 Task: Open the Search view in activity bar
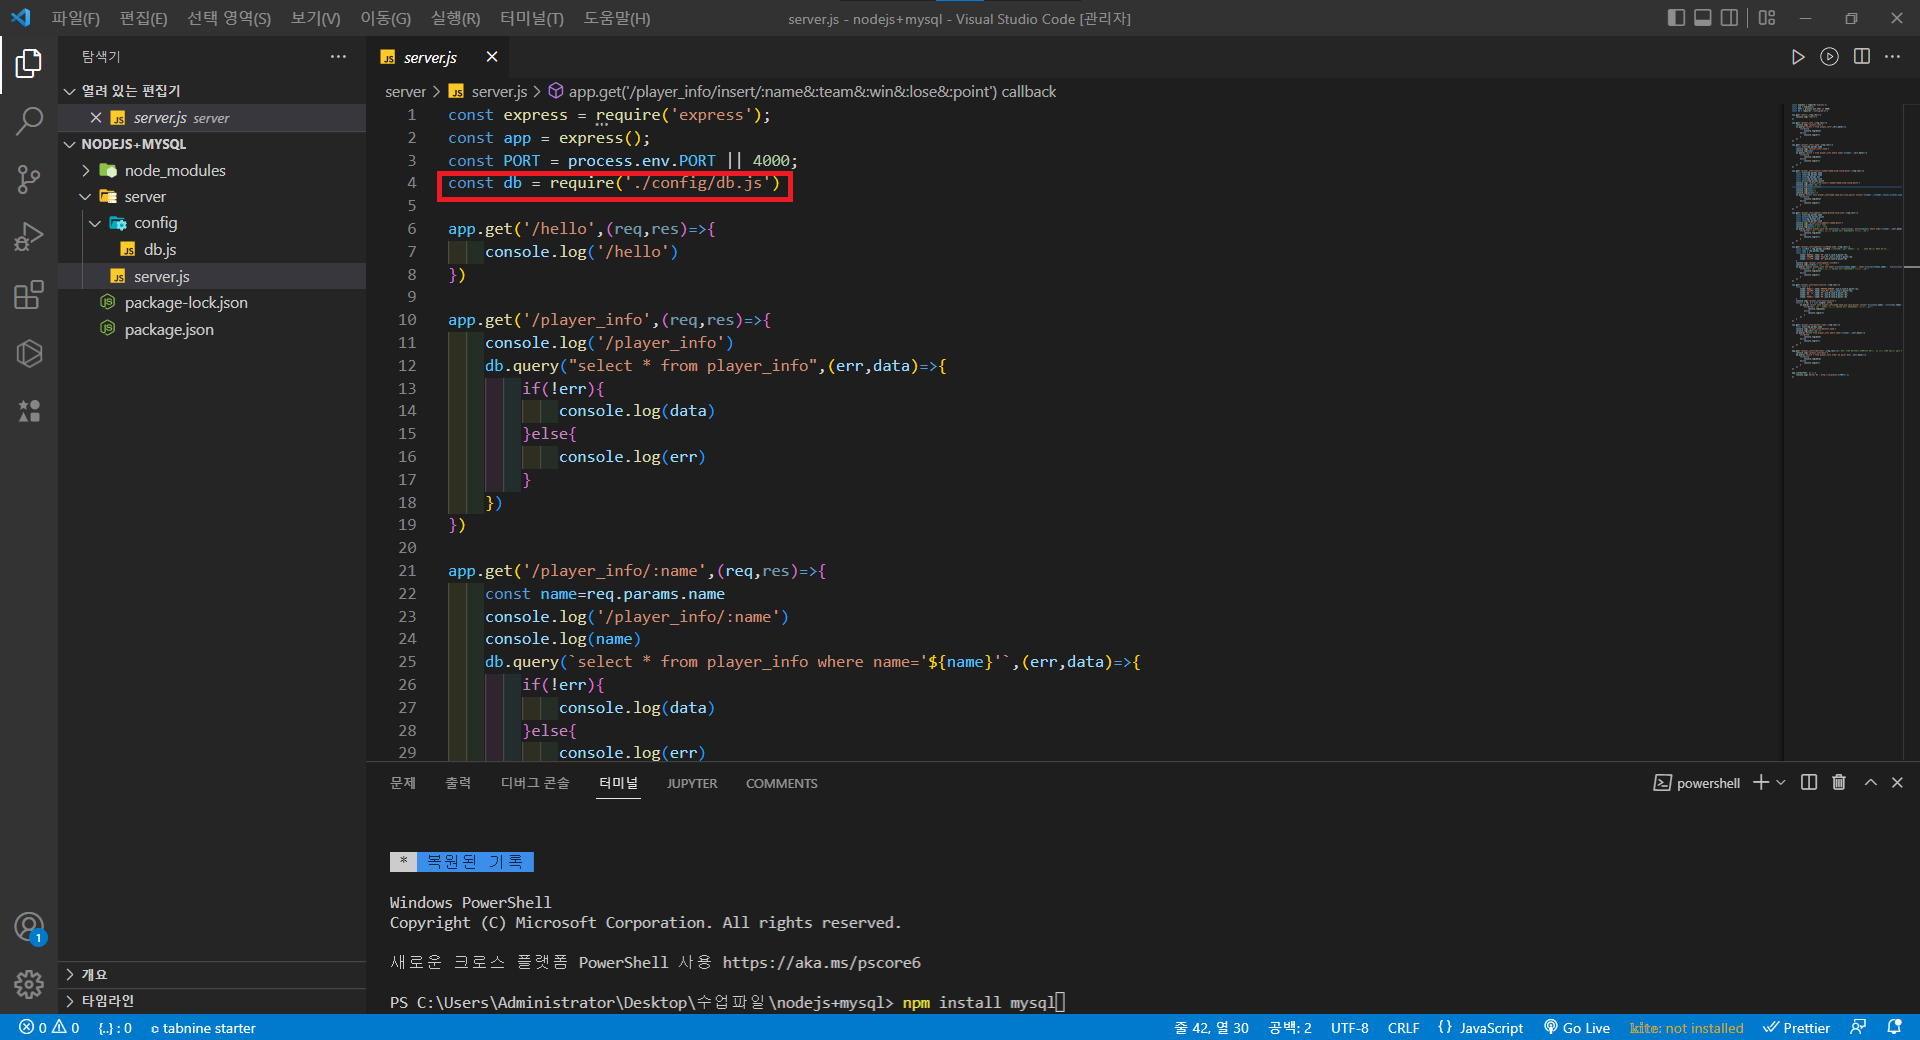29,122
